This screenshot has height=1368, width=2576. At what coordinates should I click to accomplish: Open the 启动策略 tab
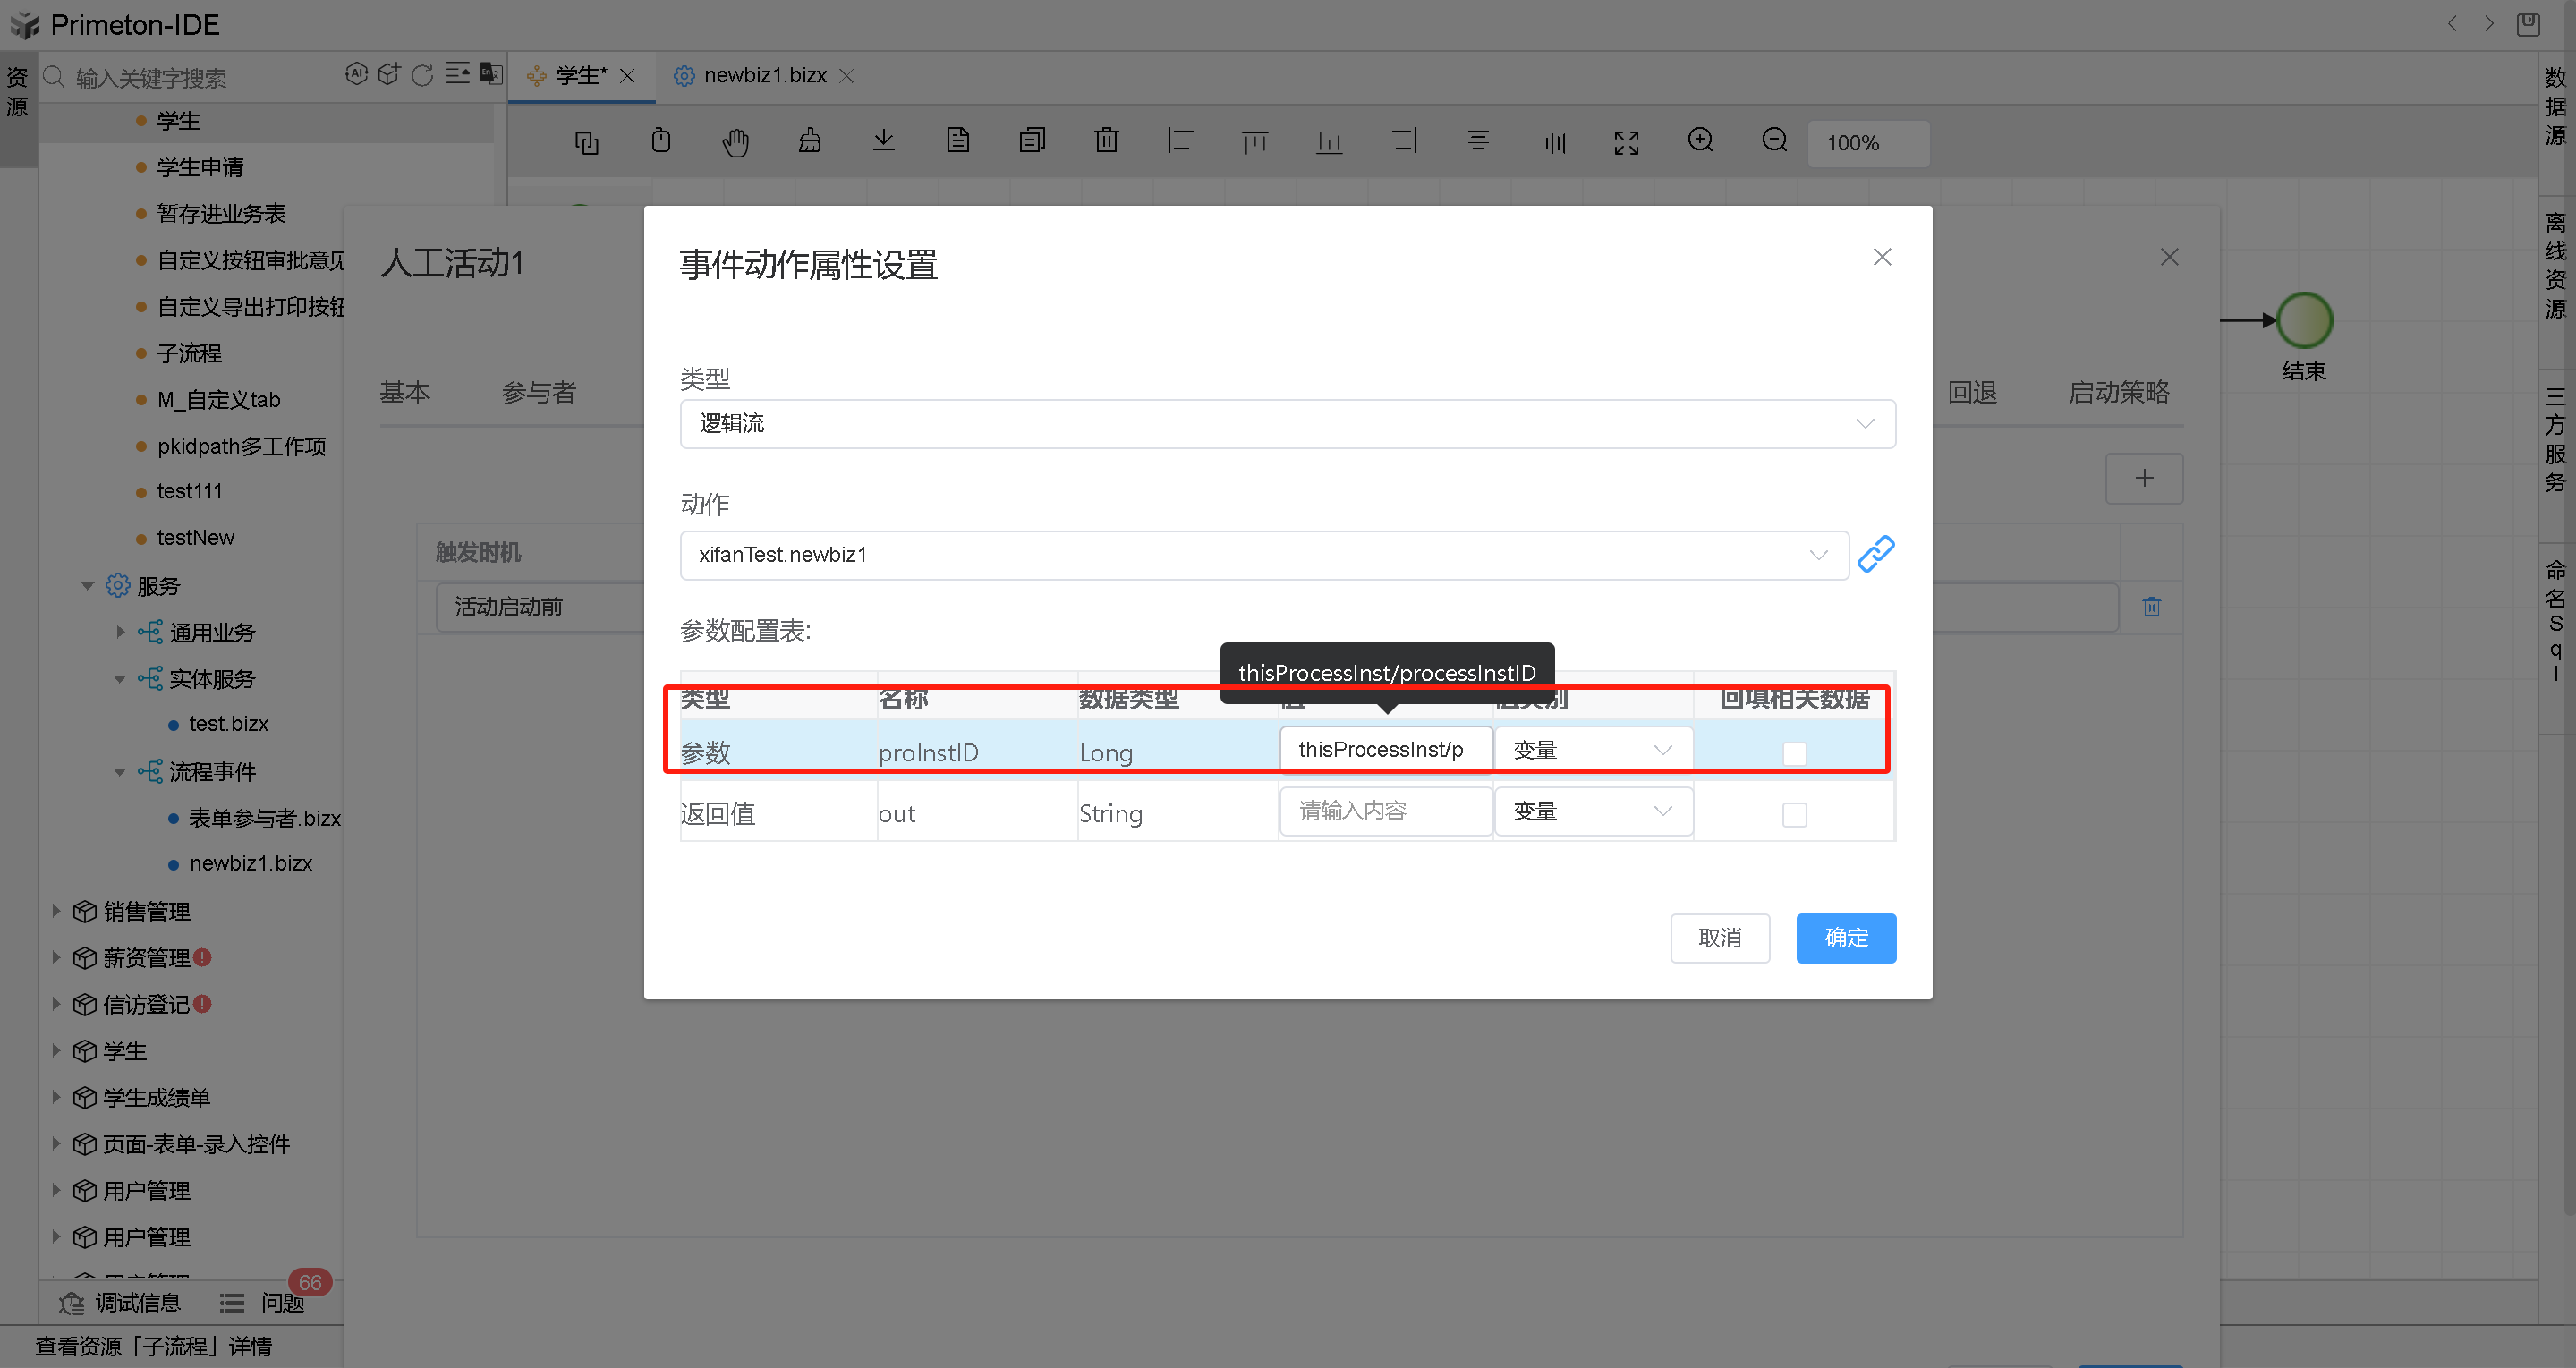[x=2118, y=393]
